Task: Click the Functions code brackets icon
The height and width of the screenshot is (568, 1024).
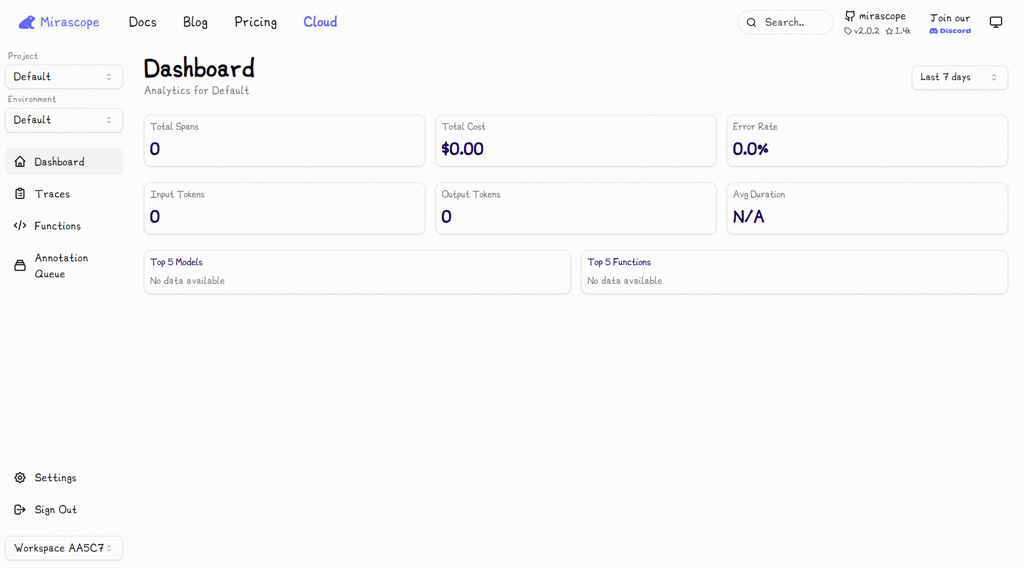Action: [20, 225]
